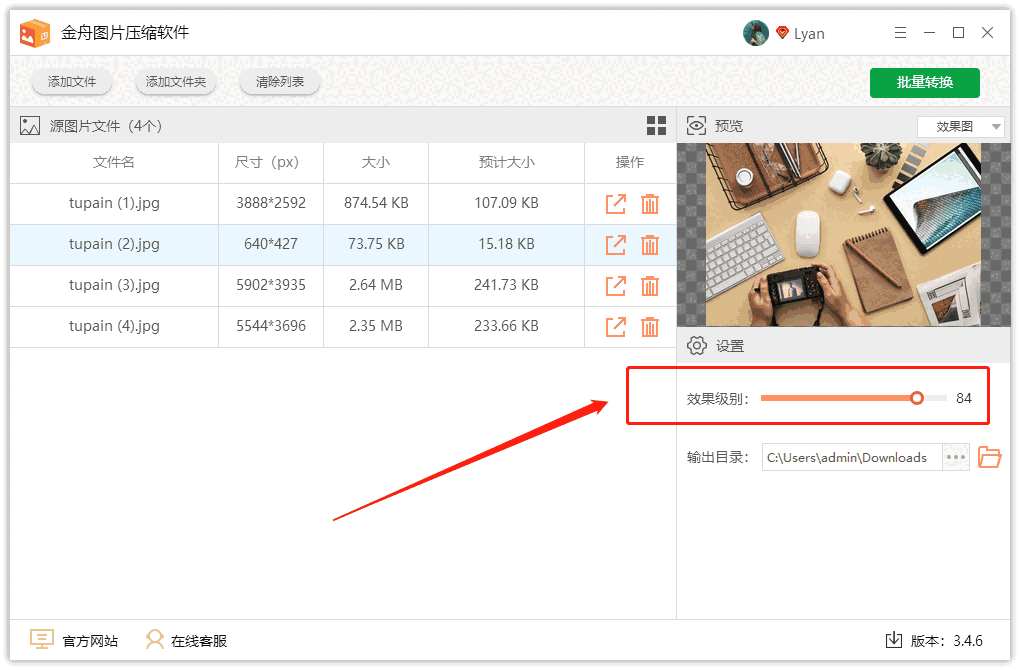Screen dimensions: 1020x670
Task: Click the app logo in title bar
Action: (36, 32)
